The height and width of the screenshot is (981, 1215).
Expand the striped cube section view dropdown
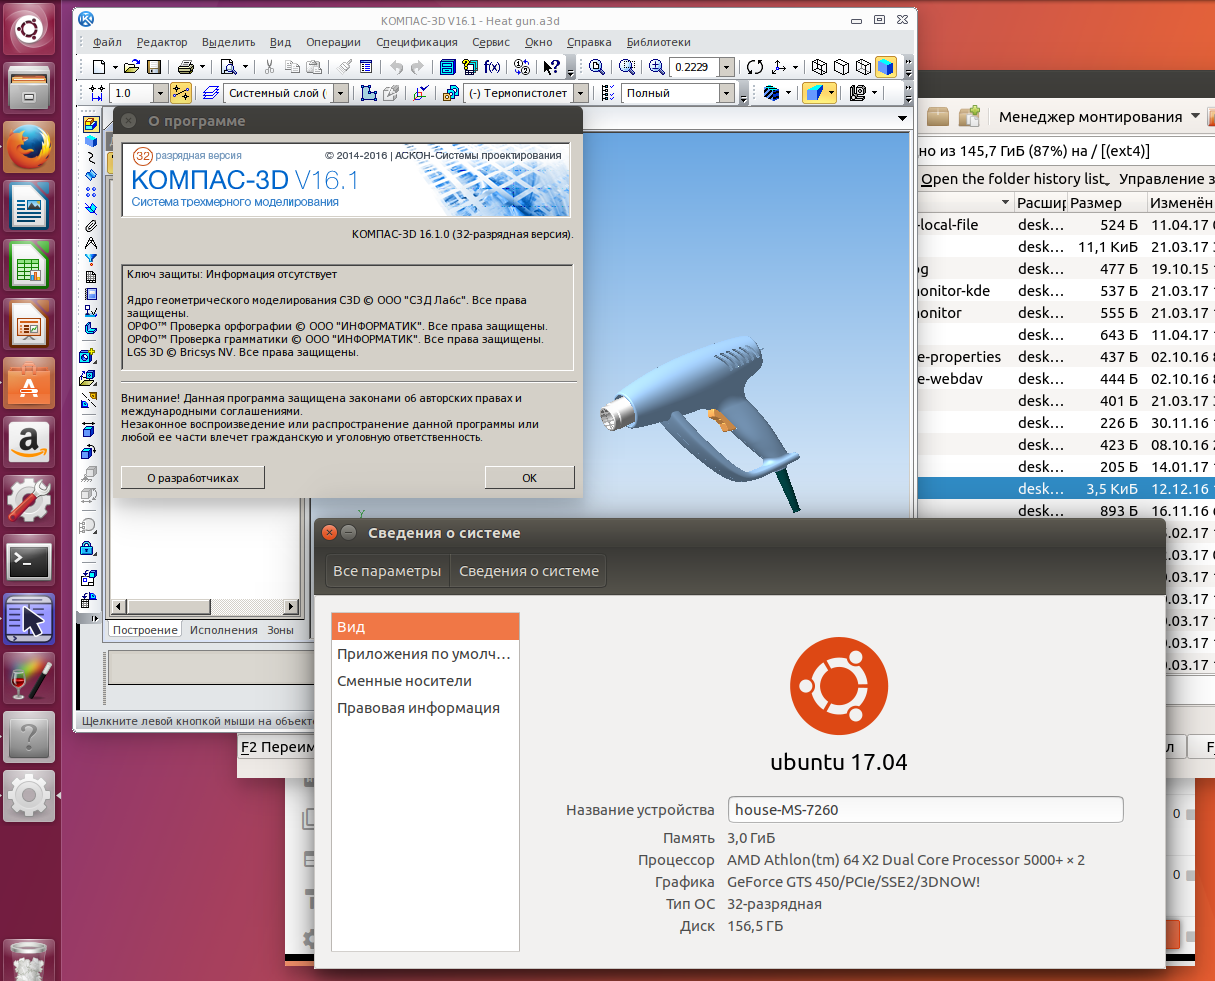(x=788, y=93)
